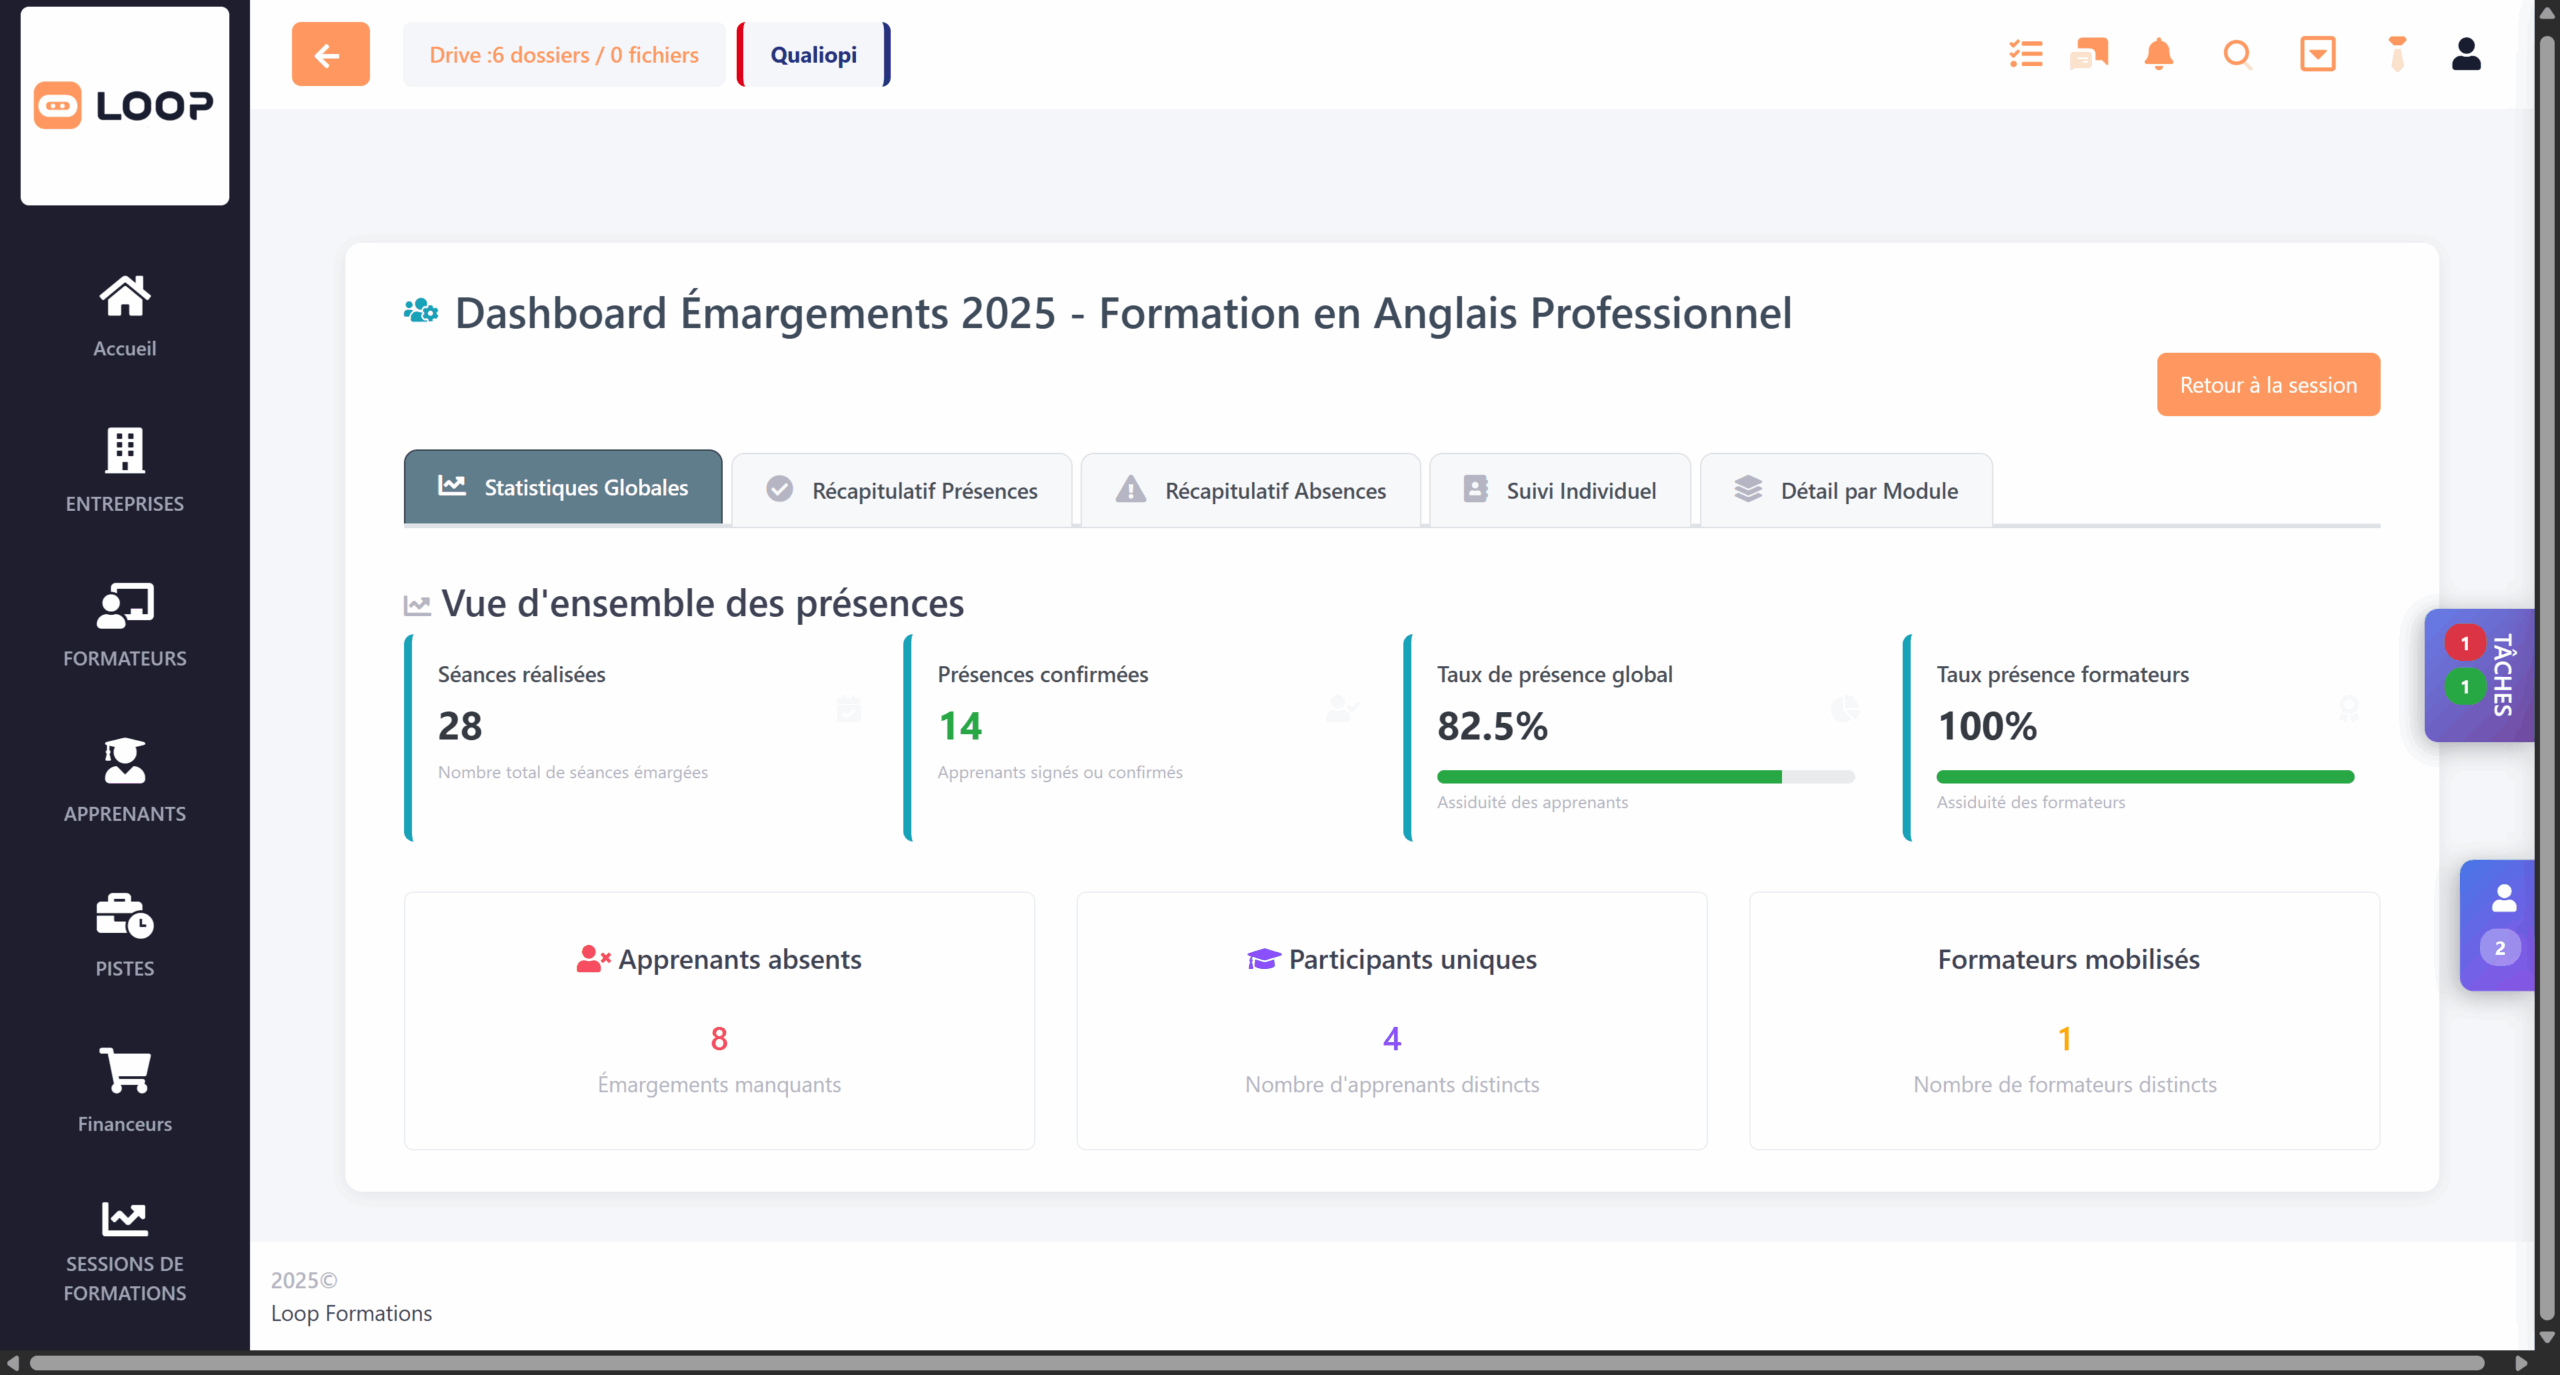Go to Accueil home in sidebar
The height and width of the screenshot is (1375, 2560).
(125, 316)
